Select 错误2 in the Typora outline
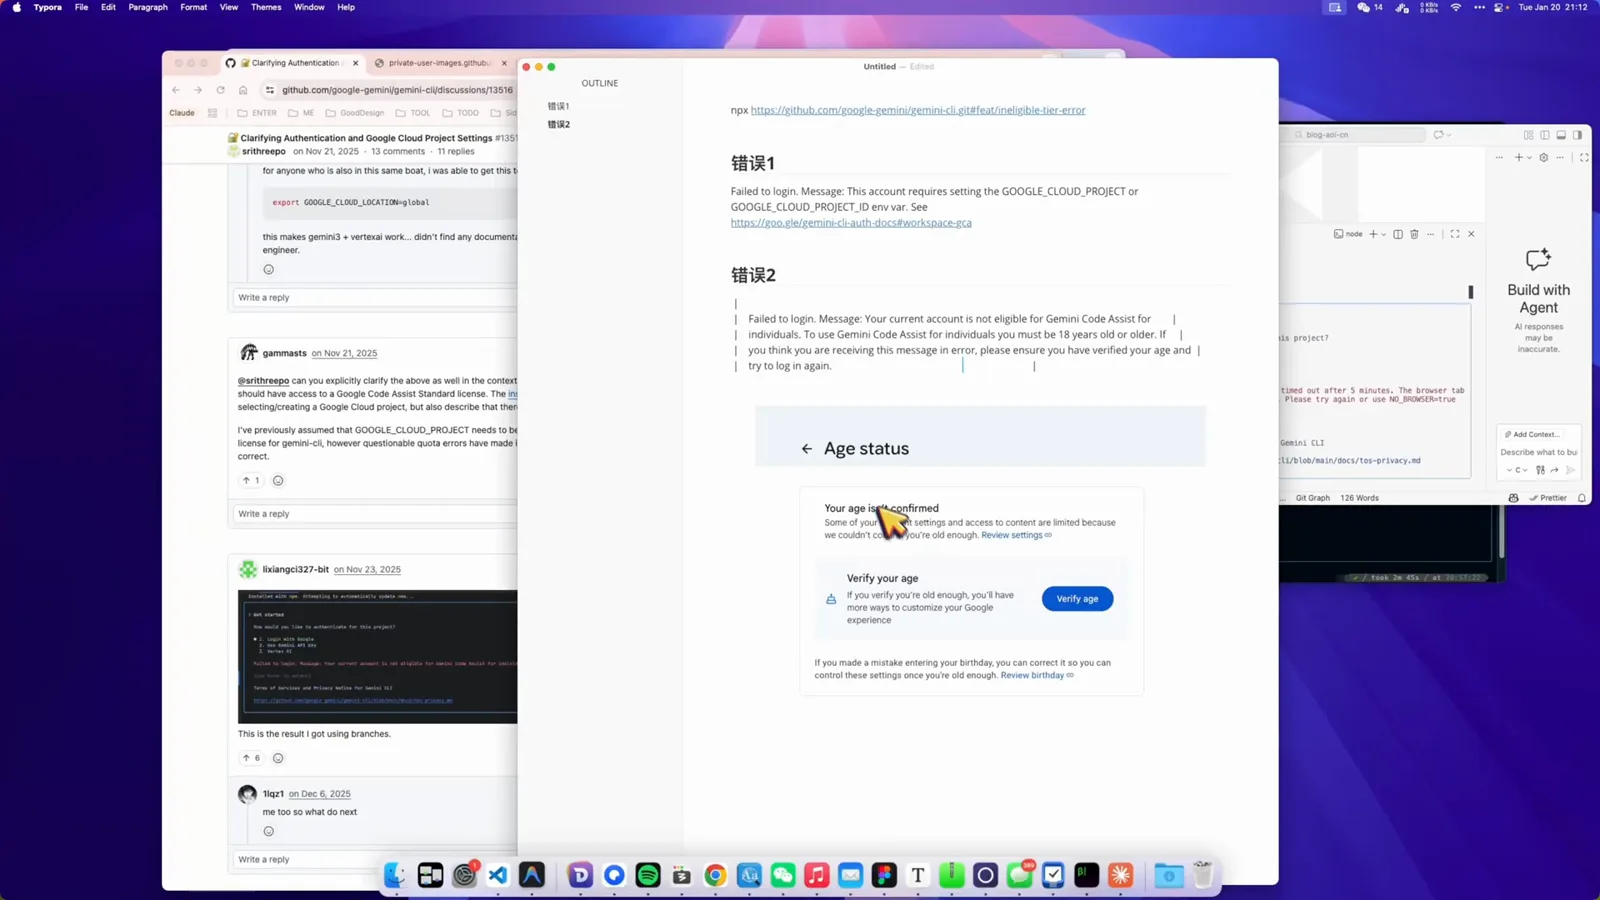This screenshot has height=900, width=1600. [x=558, y=124]
